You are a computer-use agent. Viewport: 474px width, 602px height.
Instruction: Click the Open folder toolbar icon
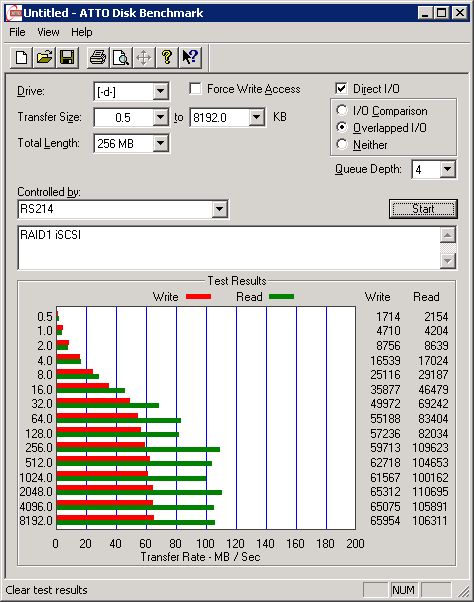[44, 58]
